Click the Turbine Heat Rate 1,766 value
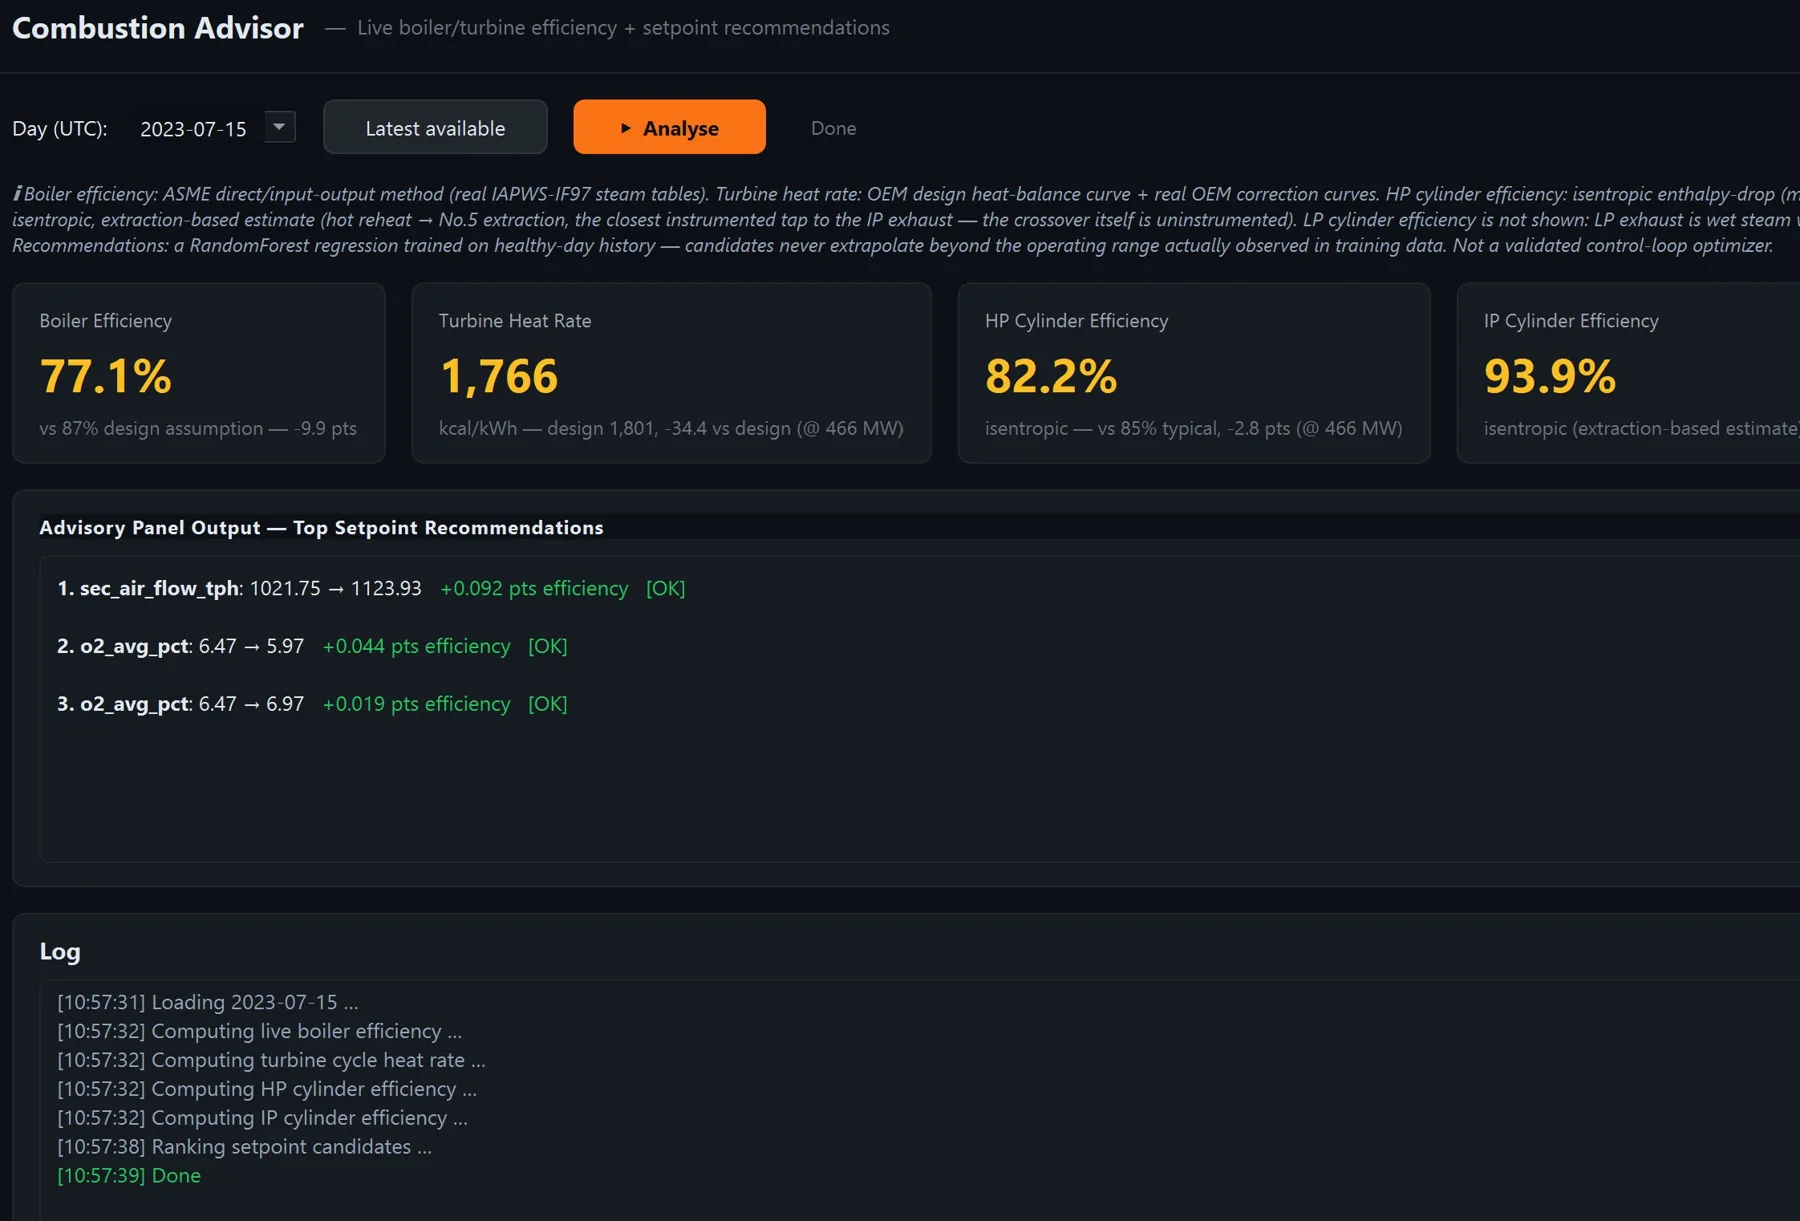The height and width of the screenshot is (1221, 1800). tap(498, 376)
